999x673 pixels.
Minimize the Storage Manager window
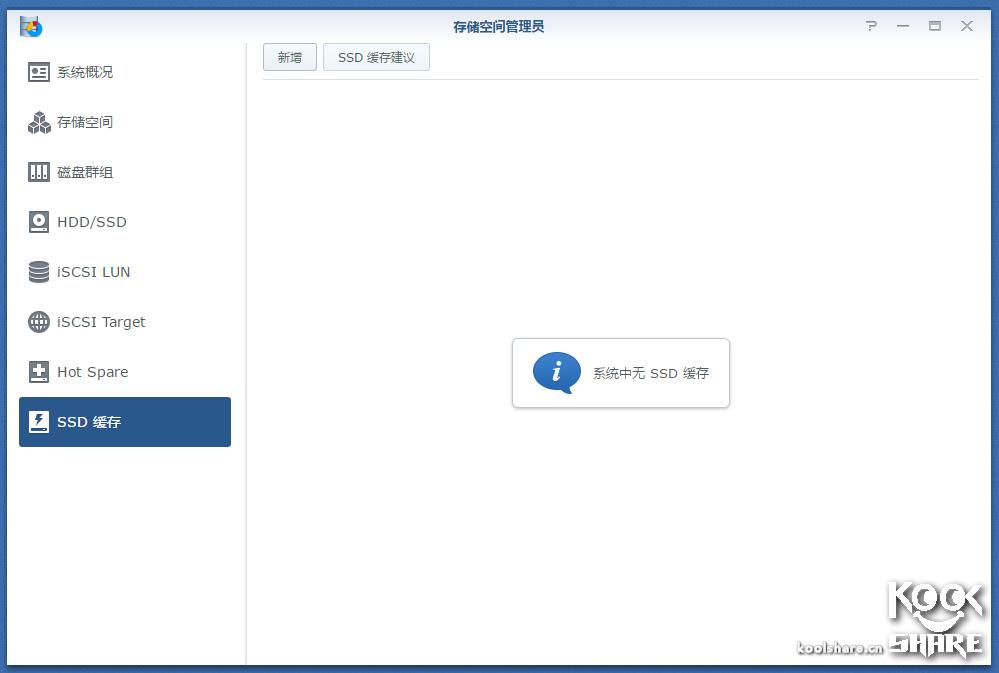coord(903,26)
